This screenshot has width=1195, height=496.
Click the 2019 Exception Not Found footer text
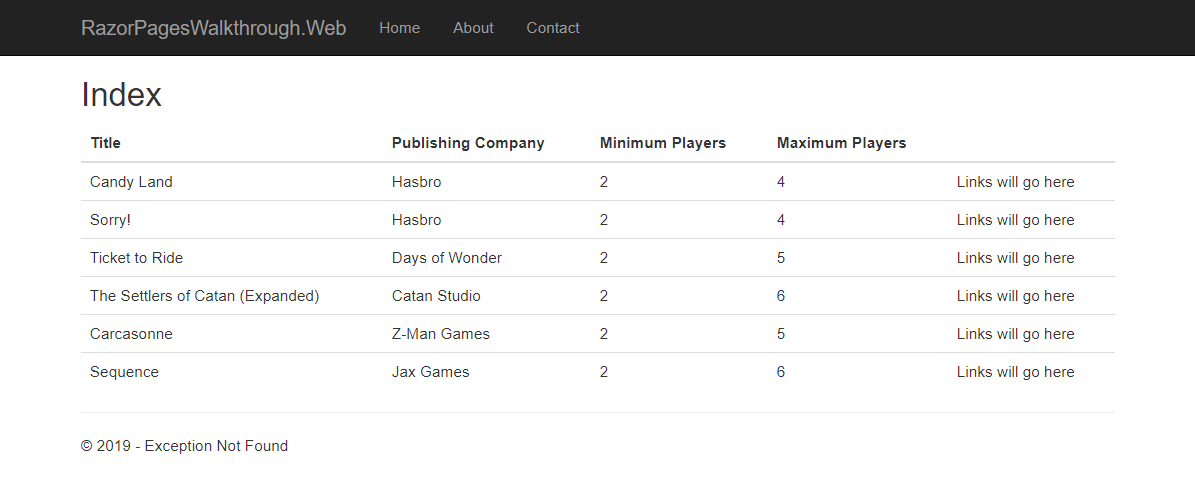pyautogui.click(x=184, y=446)
